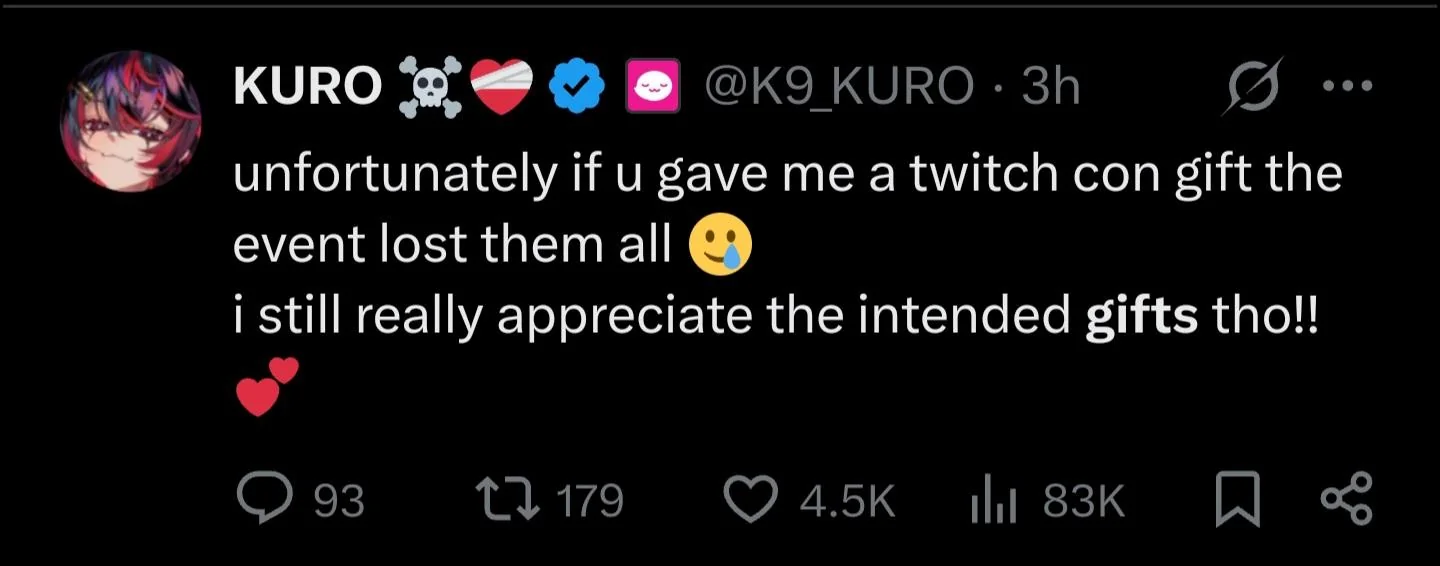This screenshot has height=566, width=1440.
Task: Bookmark this KURO tweet
Action: (x=1237, y=501)
